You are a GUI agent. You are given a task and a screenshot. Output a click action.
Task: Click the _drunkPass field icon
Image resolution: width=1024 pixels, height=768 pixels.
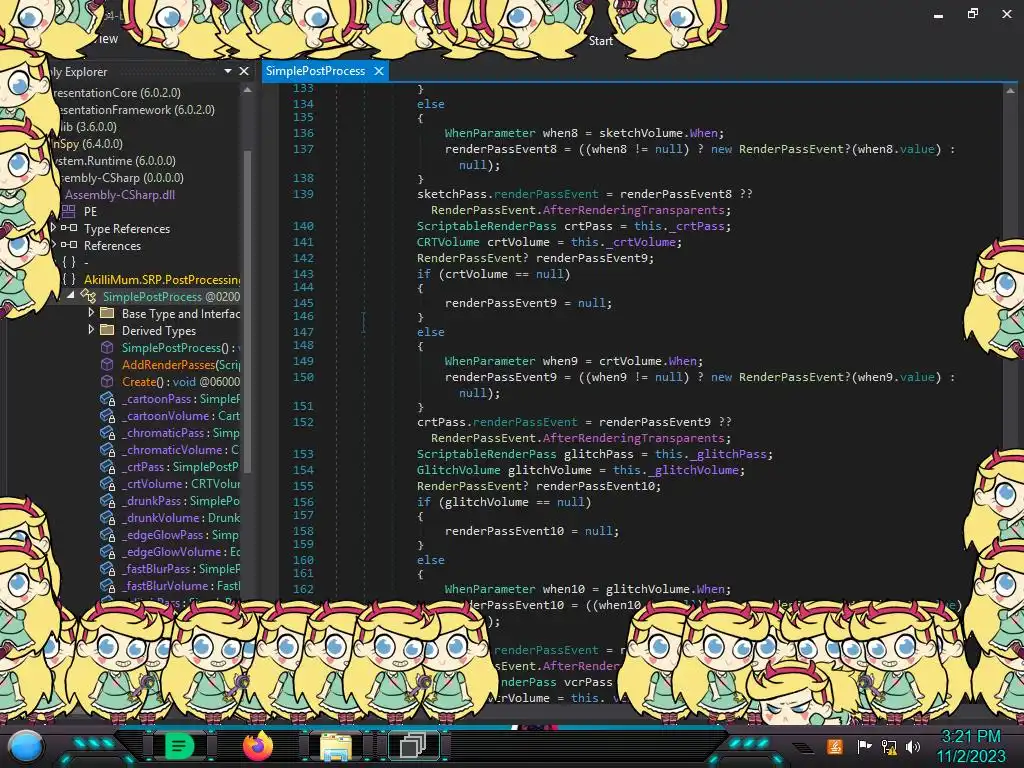point(107,500)
